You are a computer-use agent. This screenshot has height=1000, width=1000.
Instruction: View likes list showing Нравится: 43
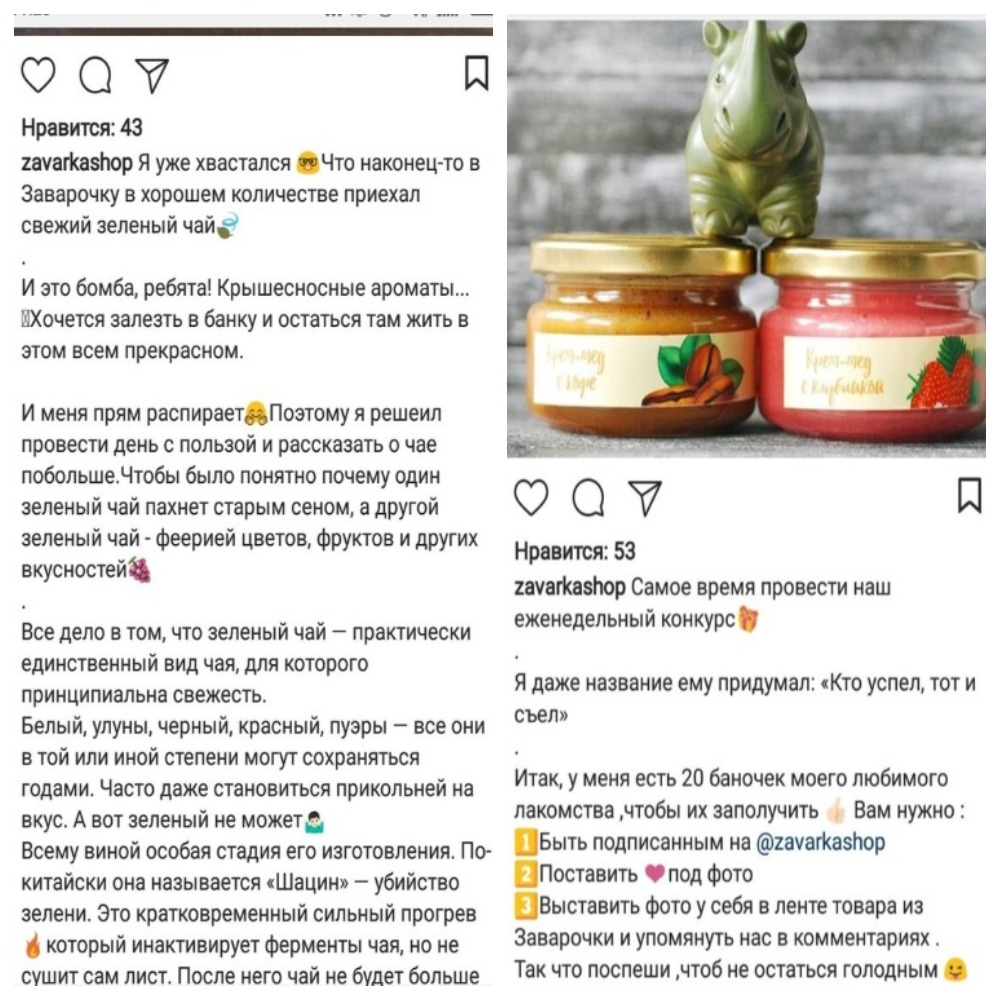click(x=82, y=128)
